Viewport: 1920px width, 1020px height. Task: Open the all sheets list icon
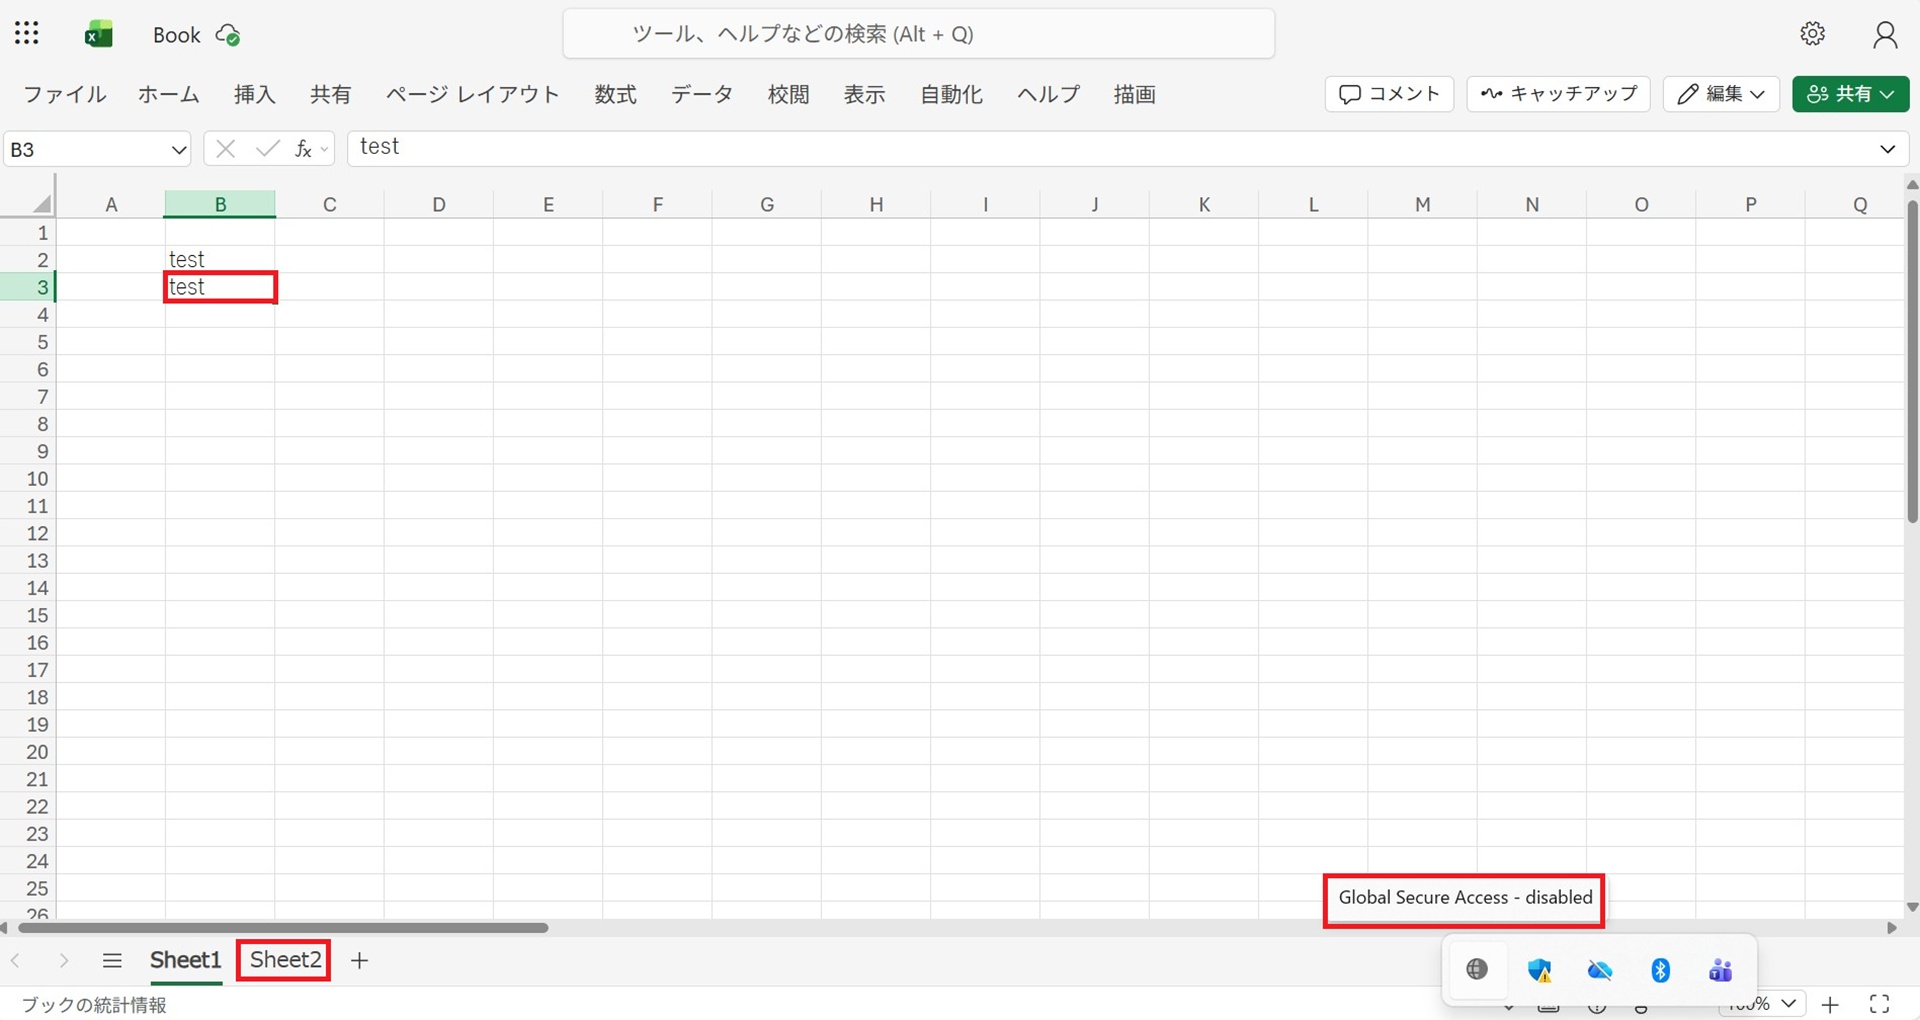click(112, 961)
